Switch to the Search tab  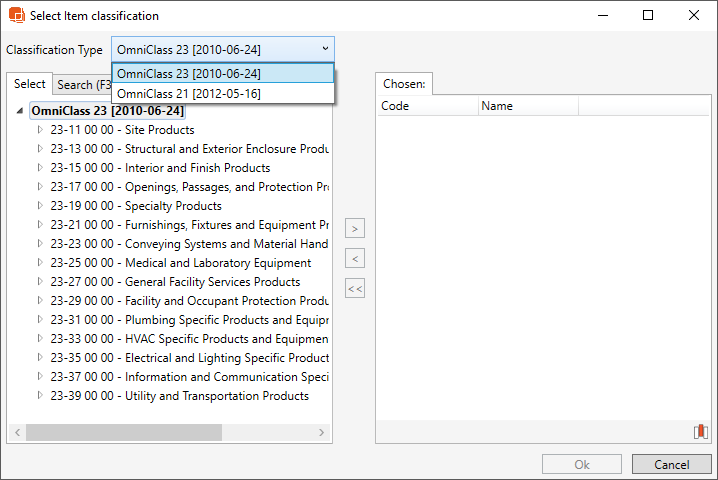[82, 85]
